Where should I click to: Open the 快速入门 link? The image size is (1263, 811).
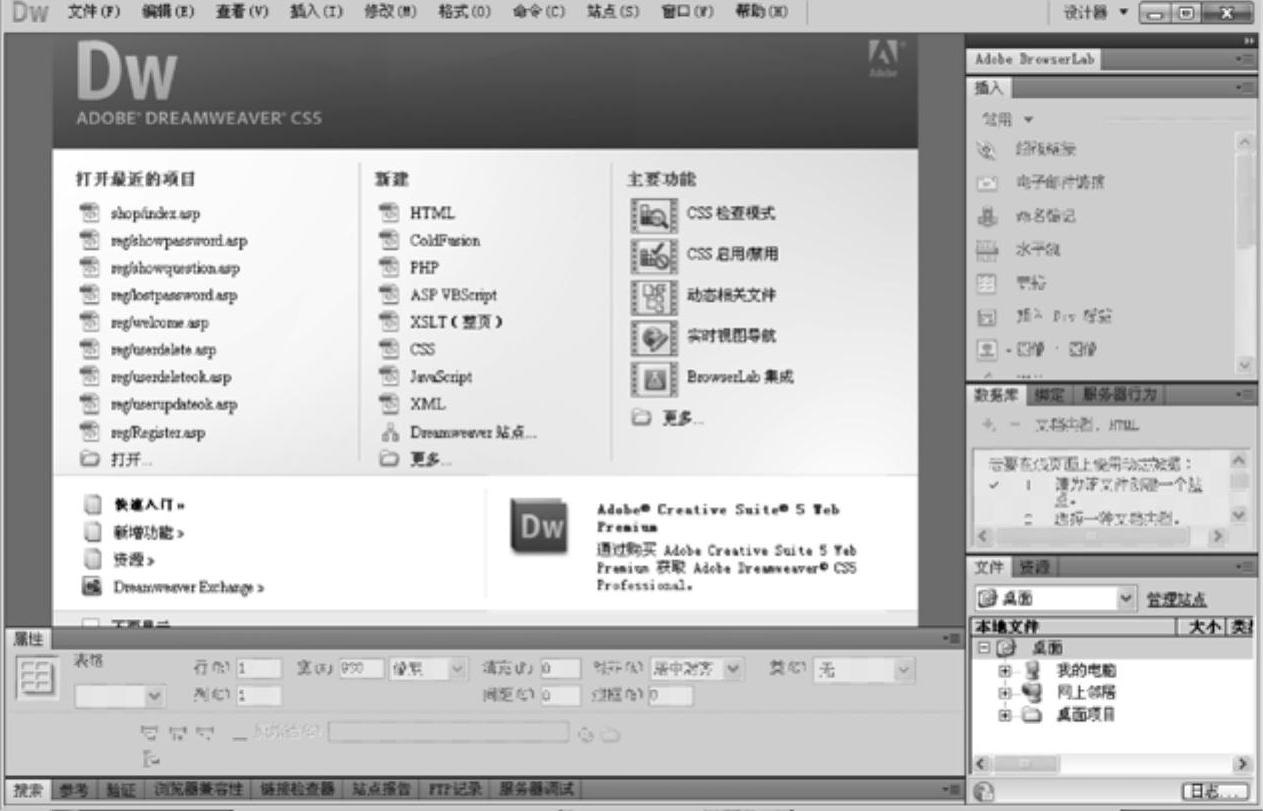[x=148, y=506]
